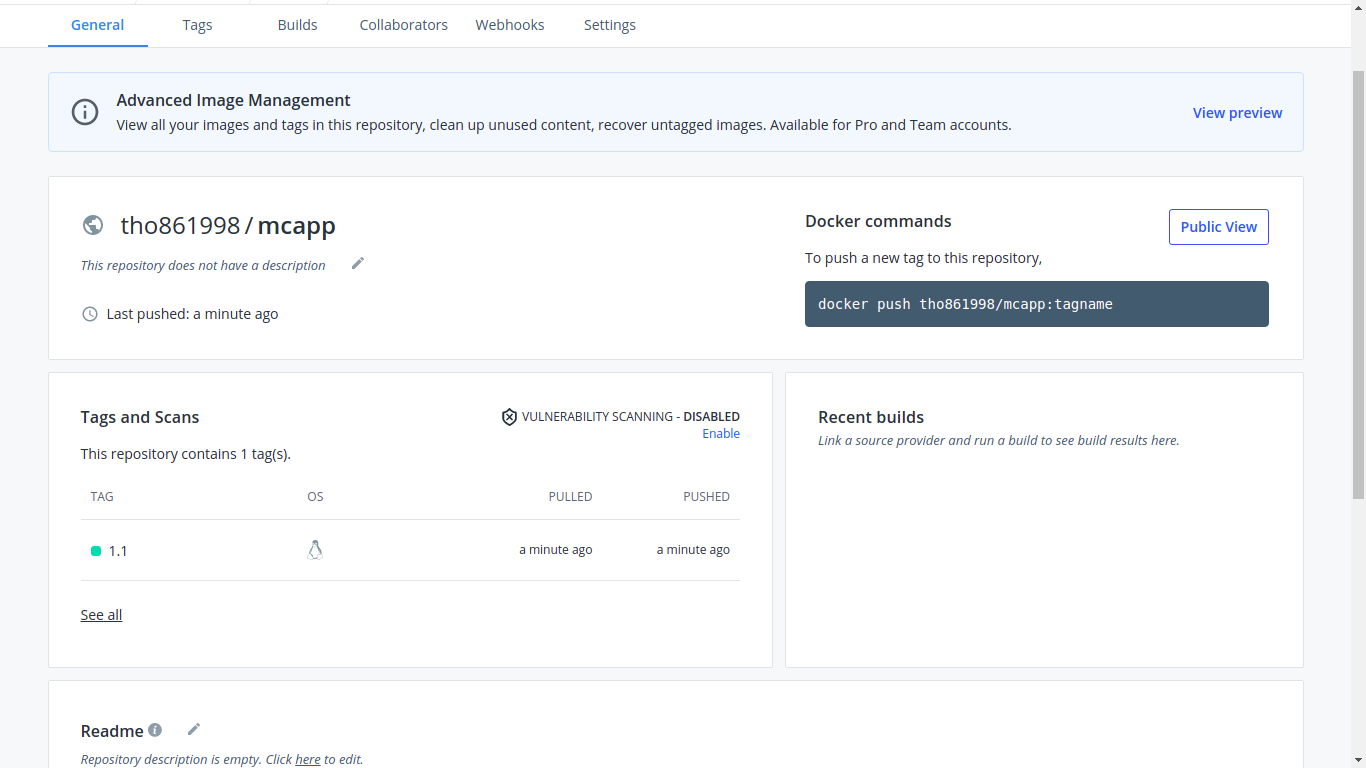Screen dimensions: 1366x768
Task: Open the Webhooks tab
Action: (509, 25)
